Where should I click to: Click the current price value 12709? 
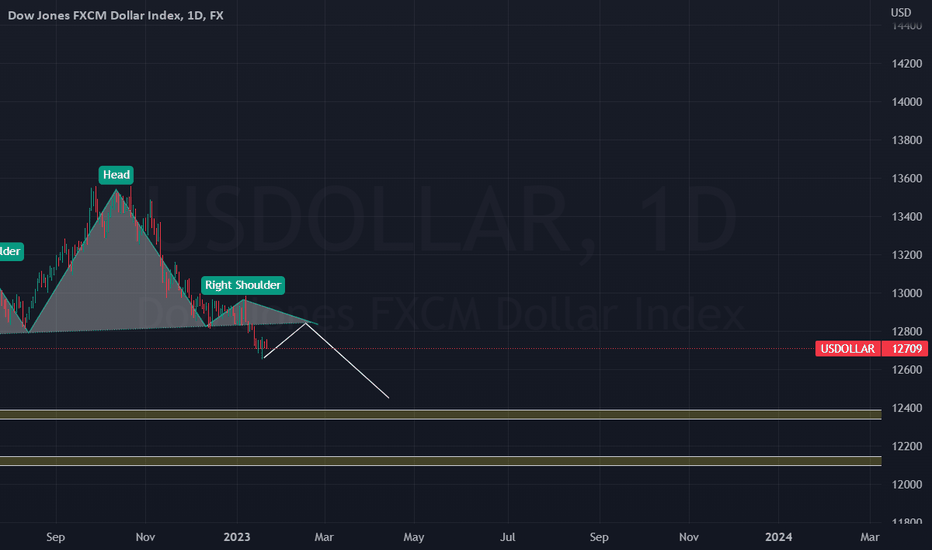906,349
